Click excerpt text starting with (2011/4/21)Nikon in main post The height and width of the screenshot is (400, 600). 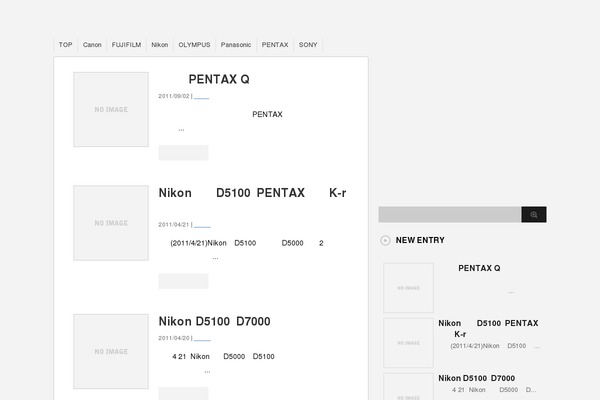(247, 250)
